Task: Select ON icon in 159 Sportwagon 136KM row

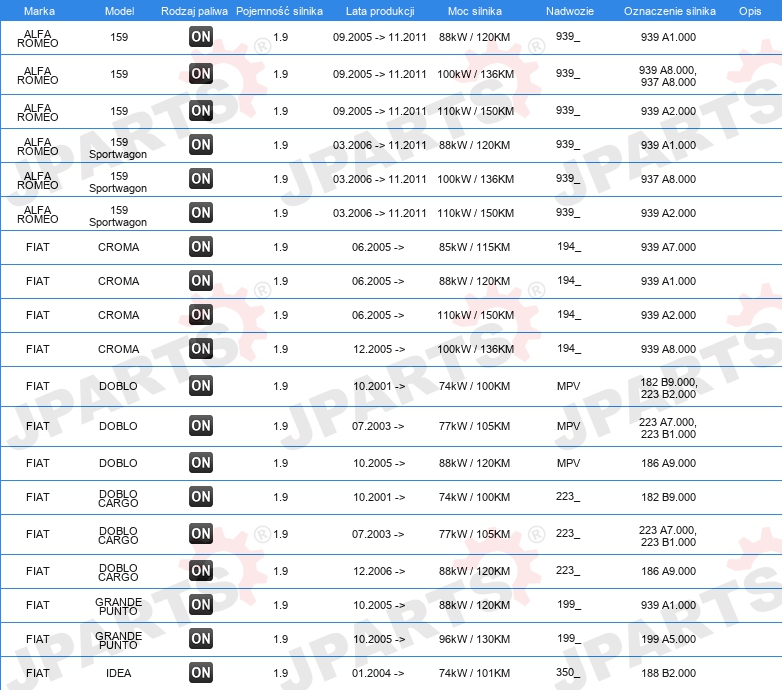Action: (x=201, y=178)
